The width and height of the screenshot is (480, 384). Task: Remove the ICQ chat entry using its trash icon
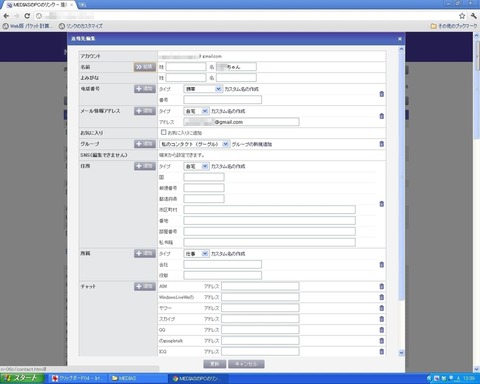coord(382,351)
